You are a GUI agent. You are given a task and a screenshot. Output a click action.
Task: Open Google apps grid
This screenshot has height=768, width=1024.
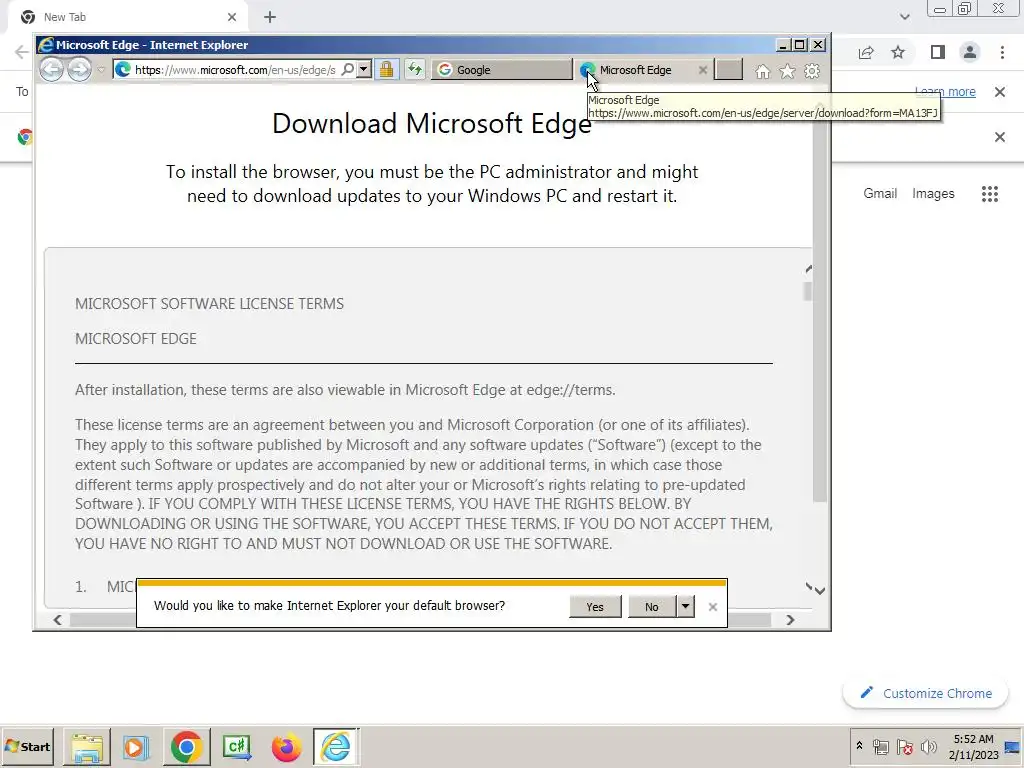click(990, 194)
